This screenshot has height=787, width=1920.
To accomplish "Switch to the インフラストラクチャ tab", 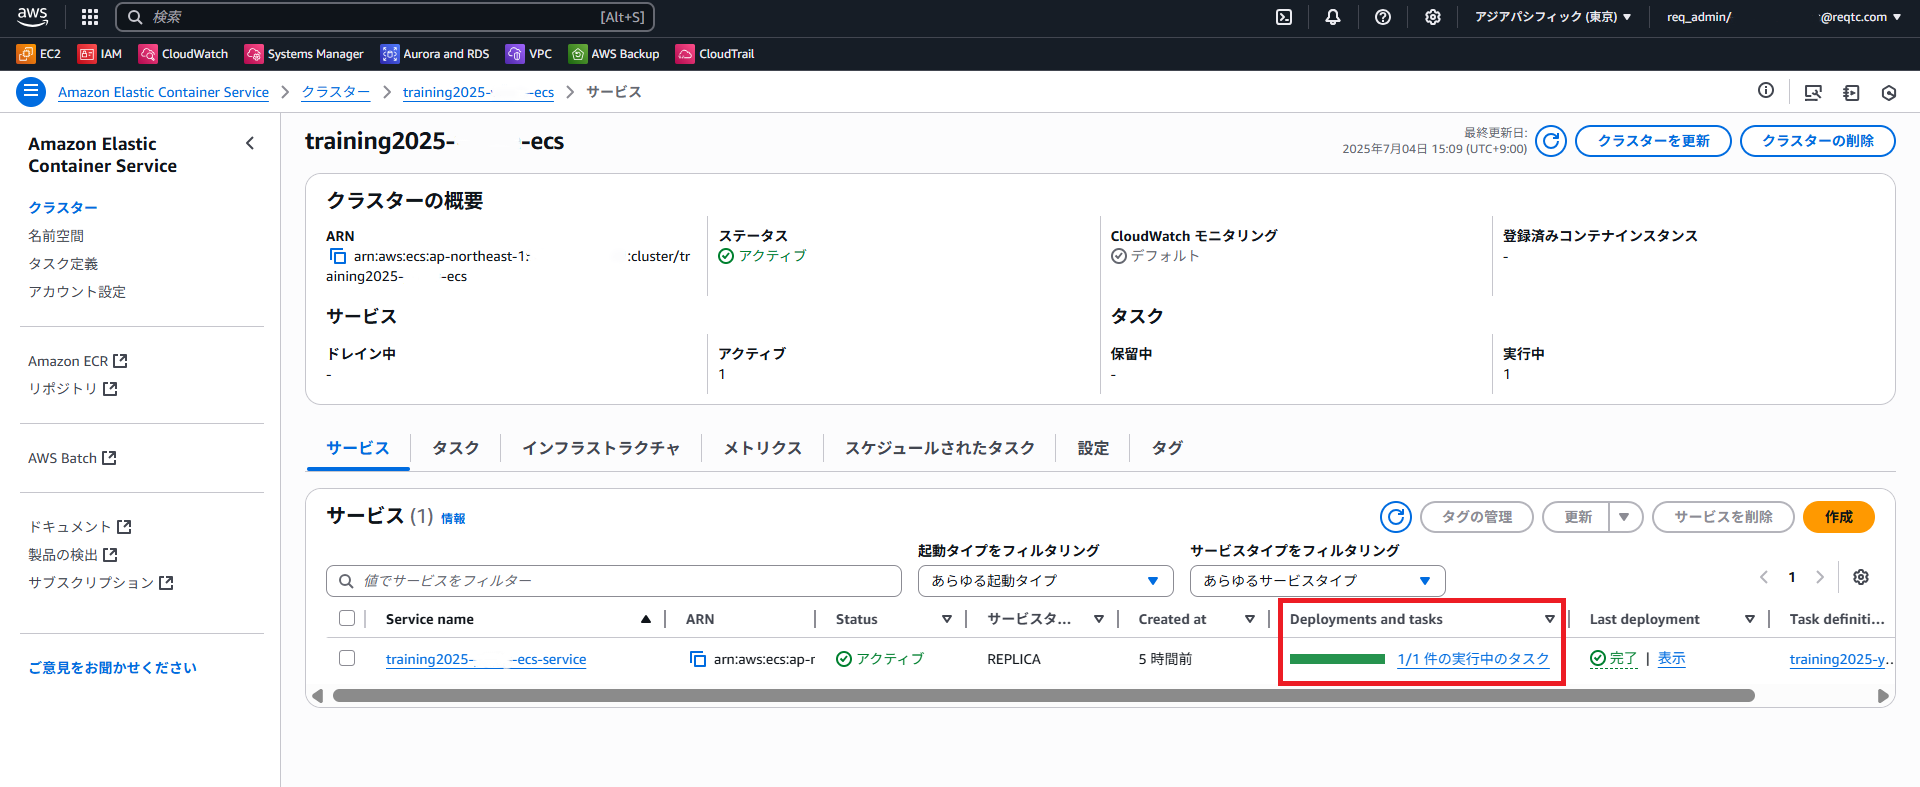I will (x=601, y=448).
